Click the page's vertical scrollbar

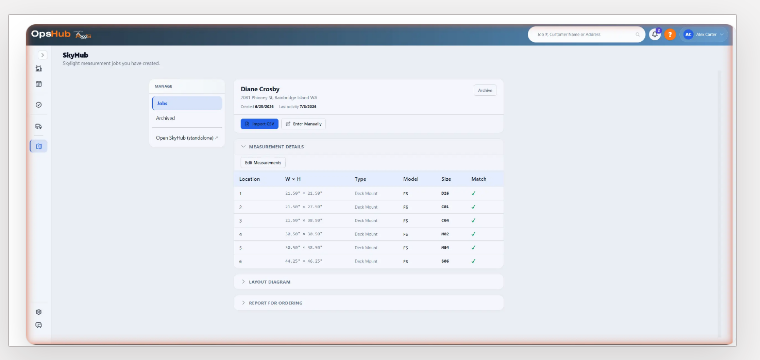coord(719,203)
